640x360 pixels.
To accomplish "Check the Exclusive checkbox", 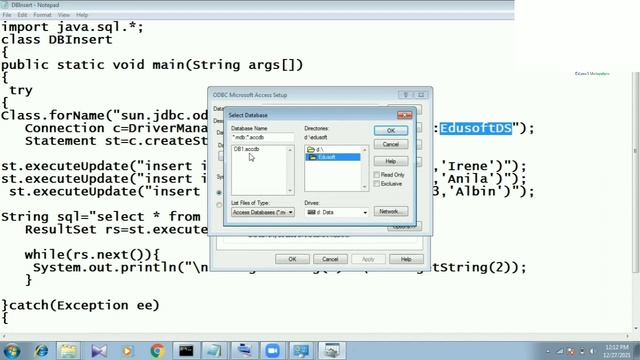I will click(x=377, y=184).
